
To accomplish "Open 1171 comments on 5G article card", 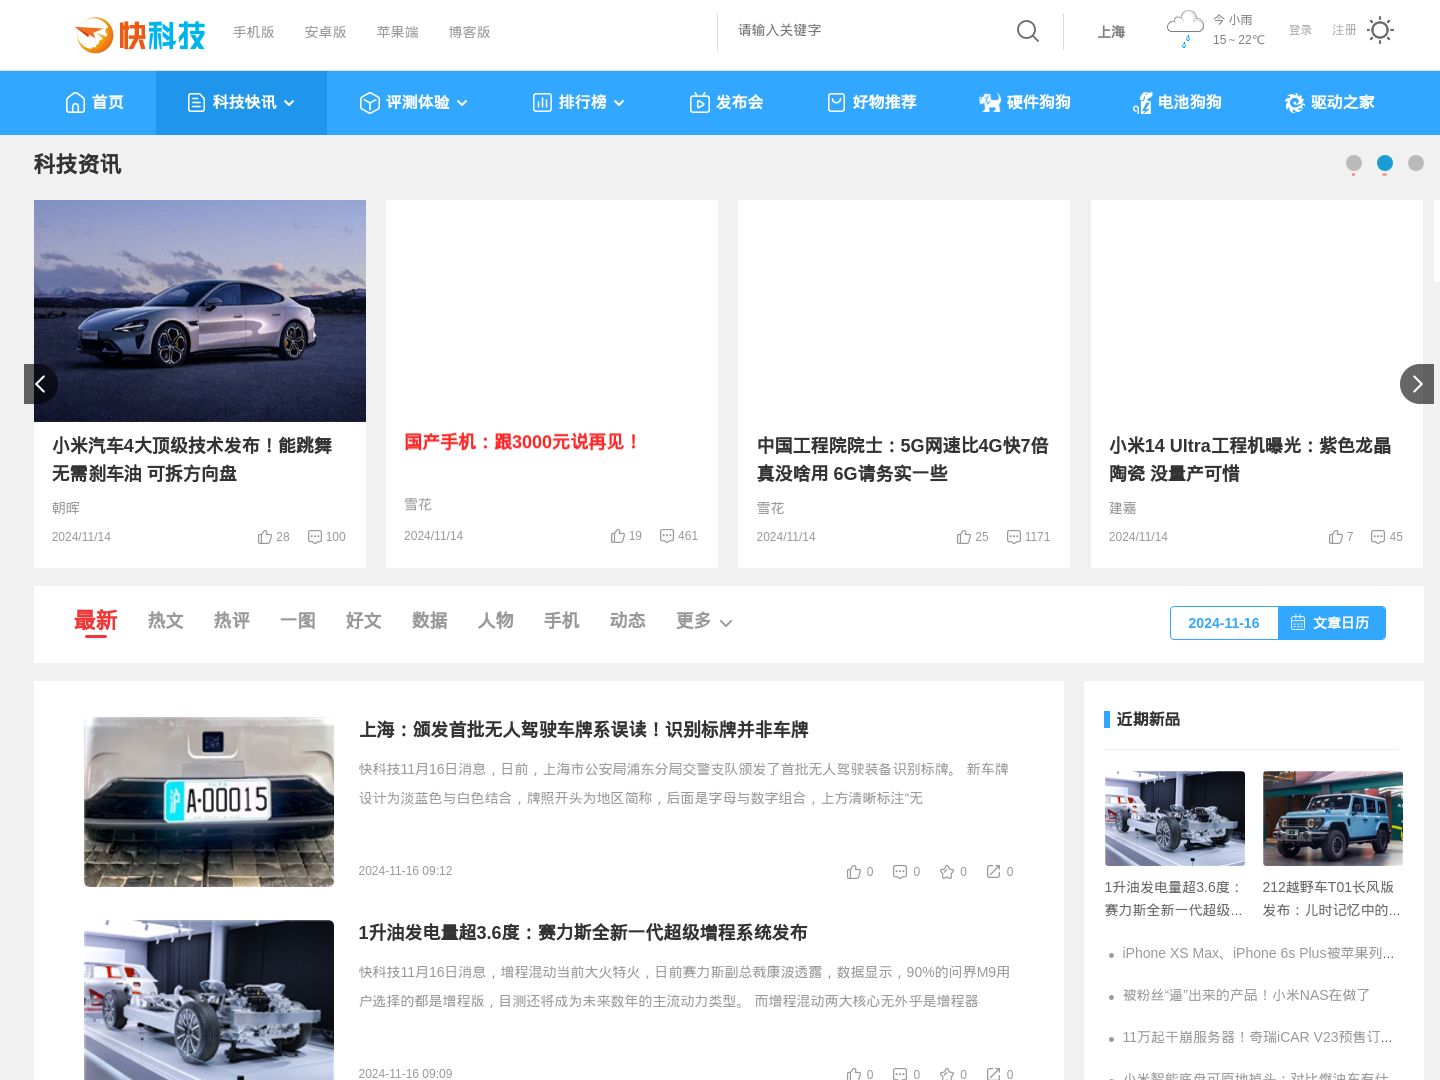I will [x=1028, y=537].
